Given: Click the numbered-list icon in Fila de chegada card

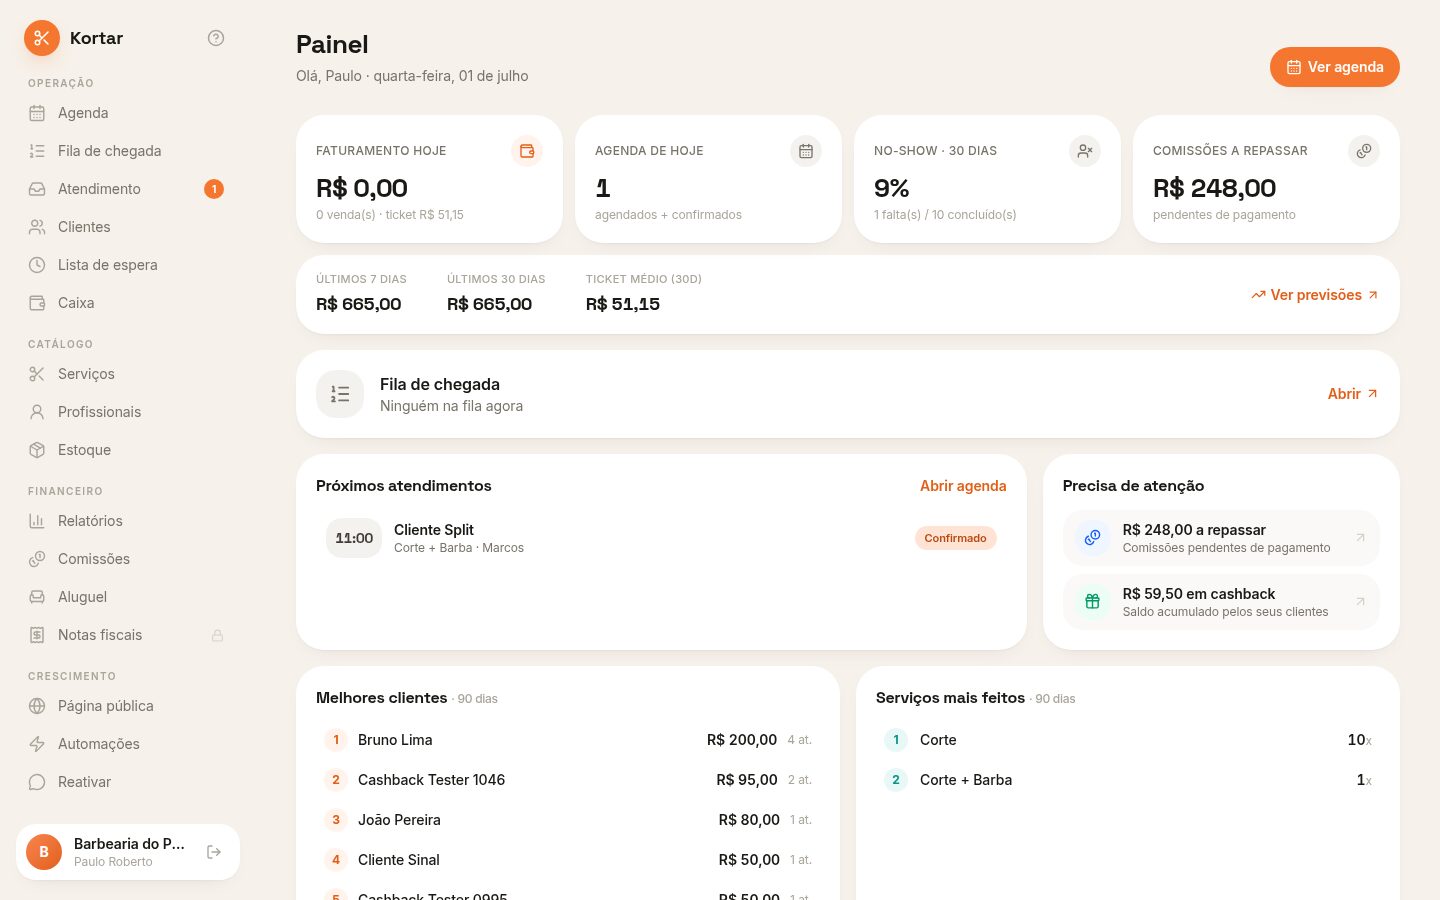Looking at the screenshot, I should (340, 394).
